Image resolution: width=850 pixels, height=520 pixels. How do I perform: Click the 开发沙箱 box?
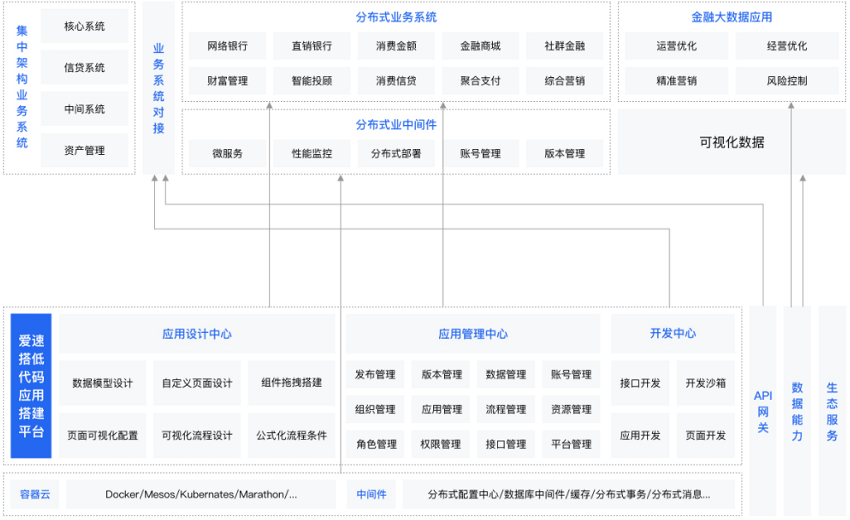(x=706, y=383)
